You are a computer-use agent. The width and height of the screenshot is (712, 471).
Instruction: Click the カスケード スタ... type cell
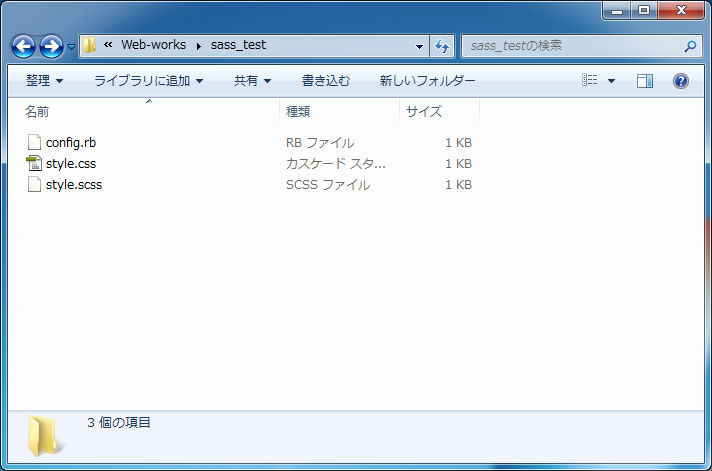[336, 164]
